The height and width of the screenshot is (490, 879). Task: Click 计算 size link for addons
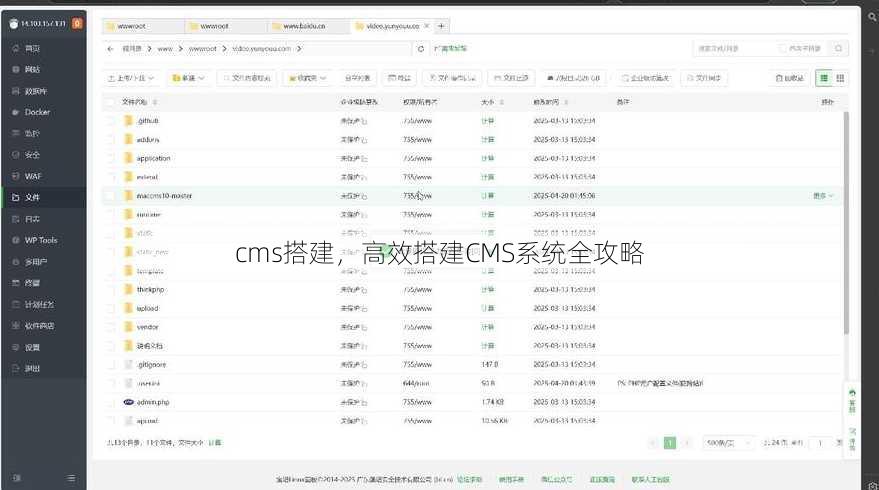(488, 140)
